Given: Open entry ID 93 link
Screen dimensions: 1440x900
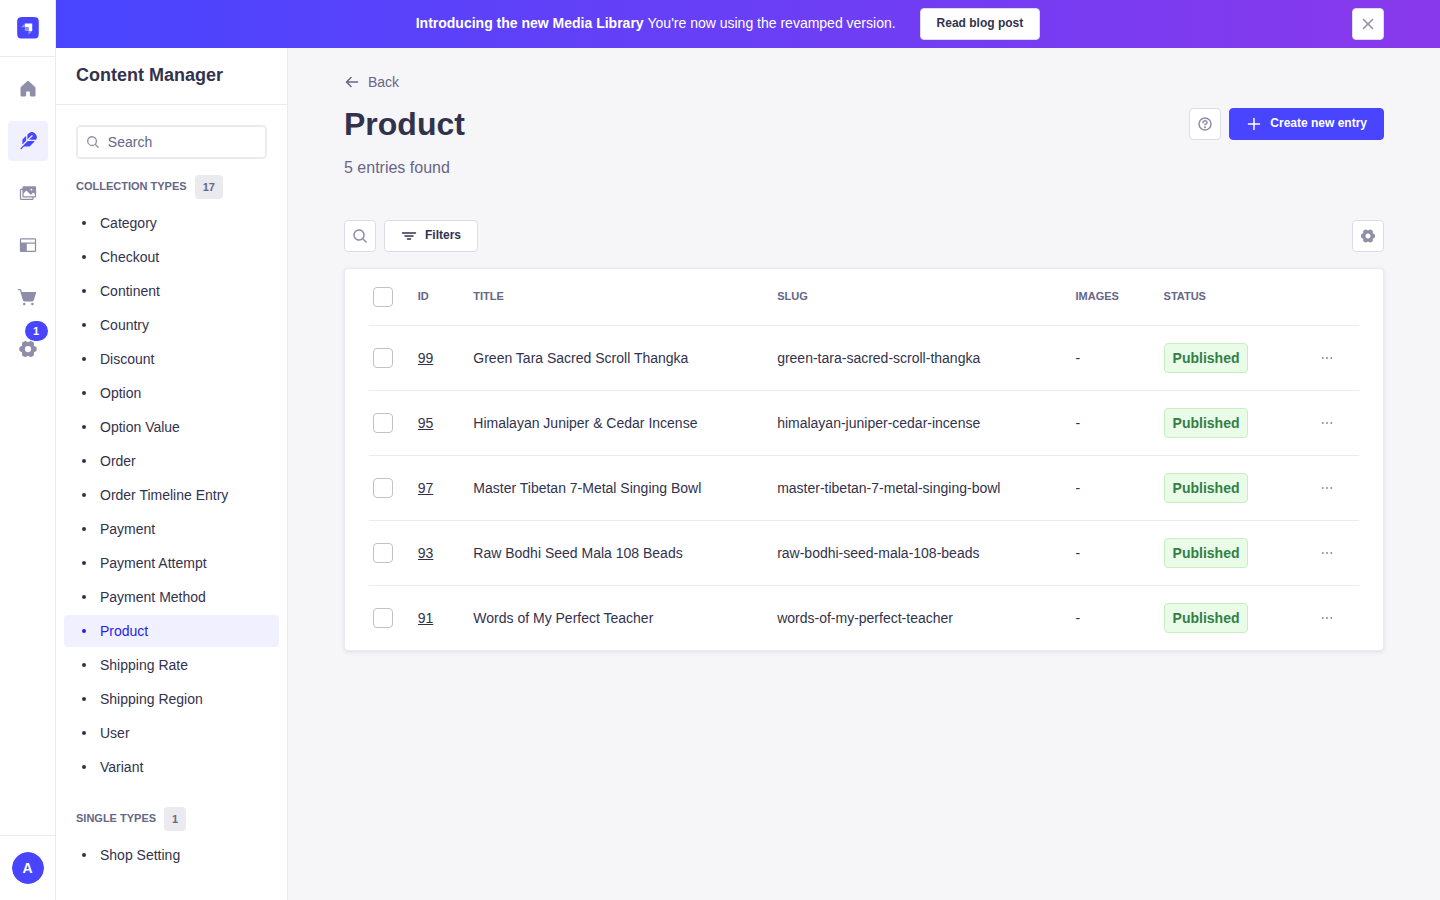Looking at the screenshot, I should [425, 553].
